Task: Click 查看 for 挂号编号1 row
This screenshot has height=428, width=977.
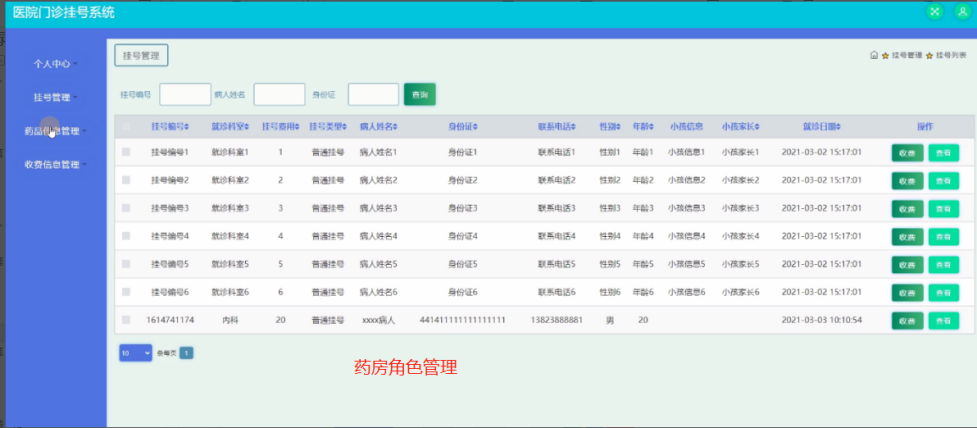Action: [x=943, y=153]
